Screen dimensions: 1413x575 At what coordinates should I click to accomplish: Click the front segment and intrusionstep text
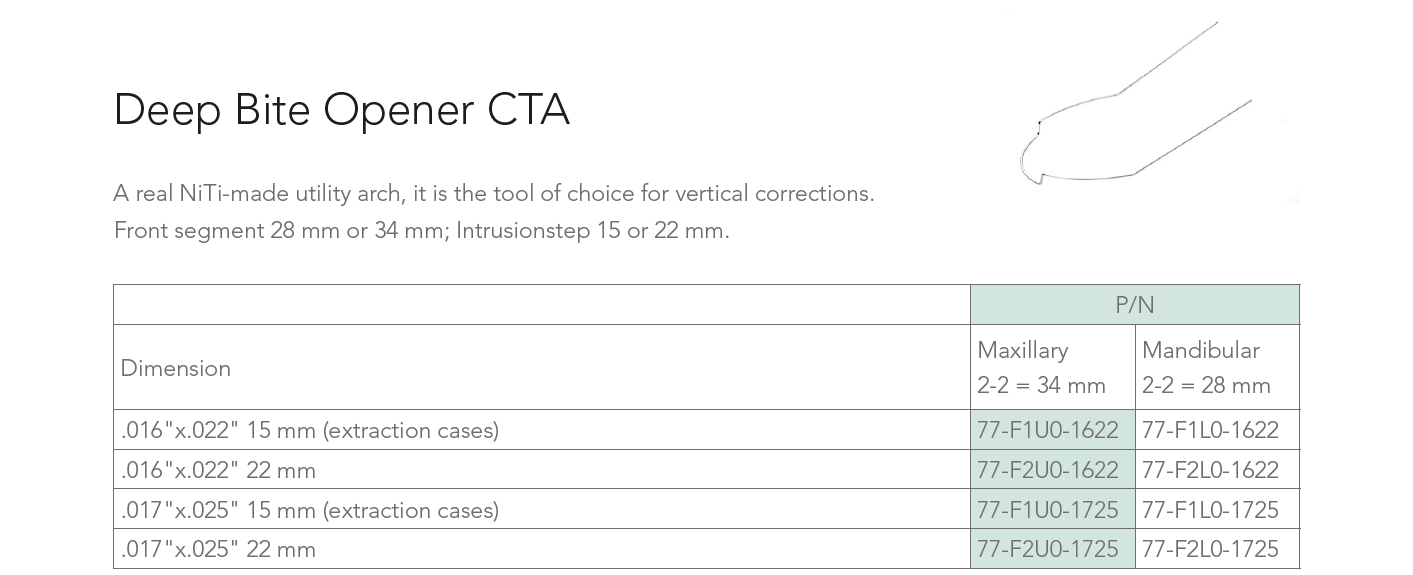pos(421,230)
